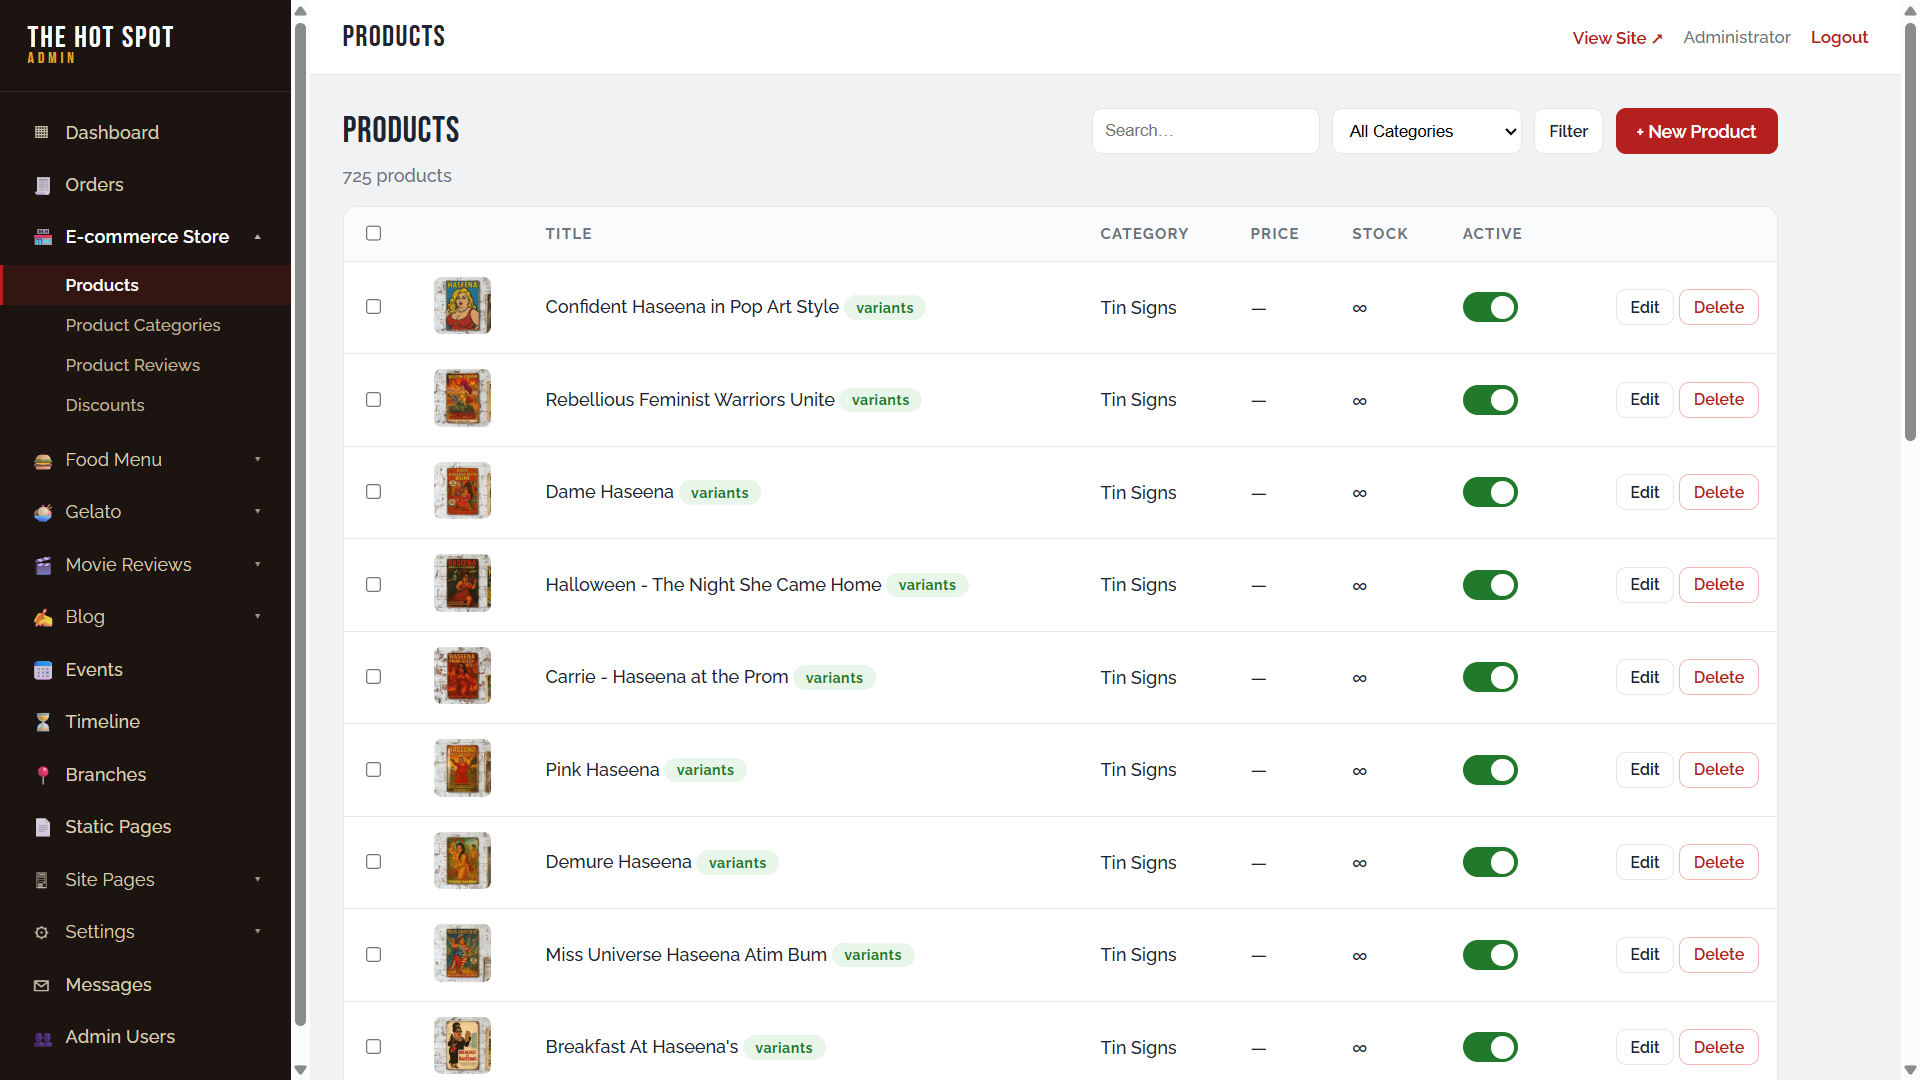Click the Settings gear icon
1920x1080 pixels.
coord(42,932)
